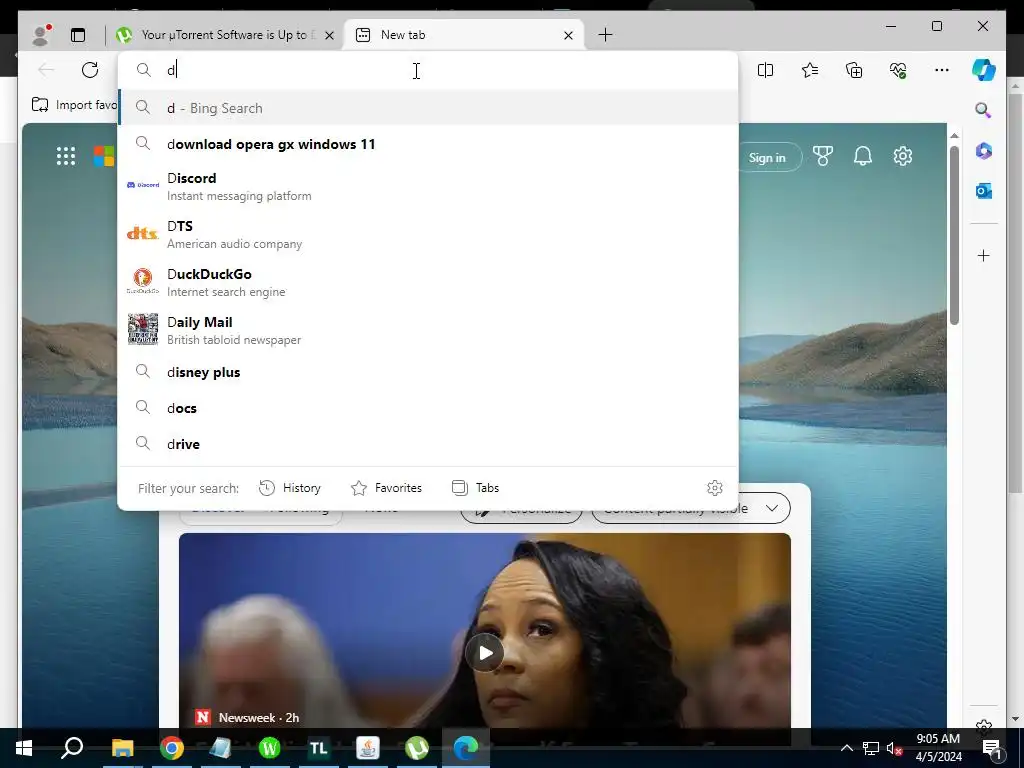Click the page vertical scrollbar thumb
The height and width of the screenshot is (768, 1024).
954,235
